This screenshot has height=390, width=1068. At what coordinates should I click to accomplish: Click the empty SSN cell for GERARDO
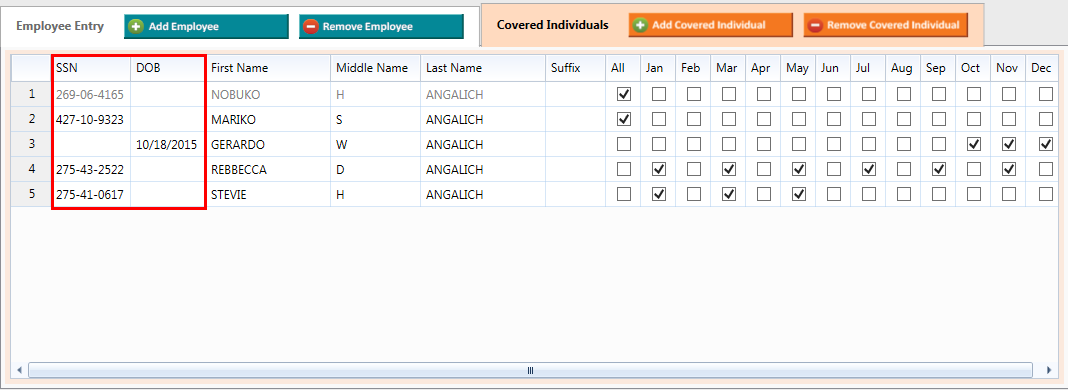click(x=91, y=144)
